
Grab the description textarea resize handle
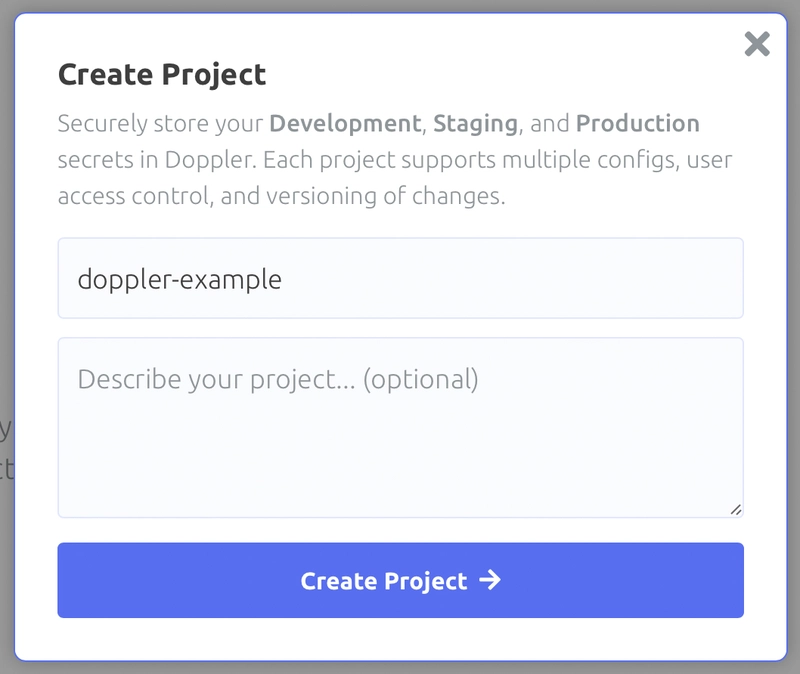coord(736,510)
